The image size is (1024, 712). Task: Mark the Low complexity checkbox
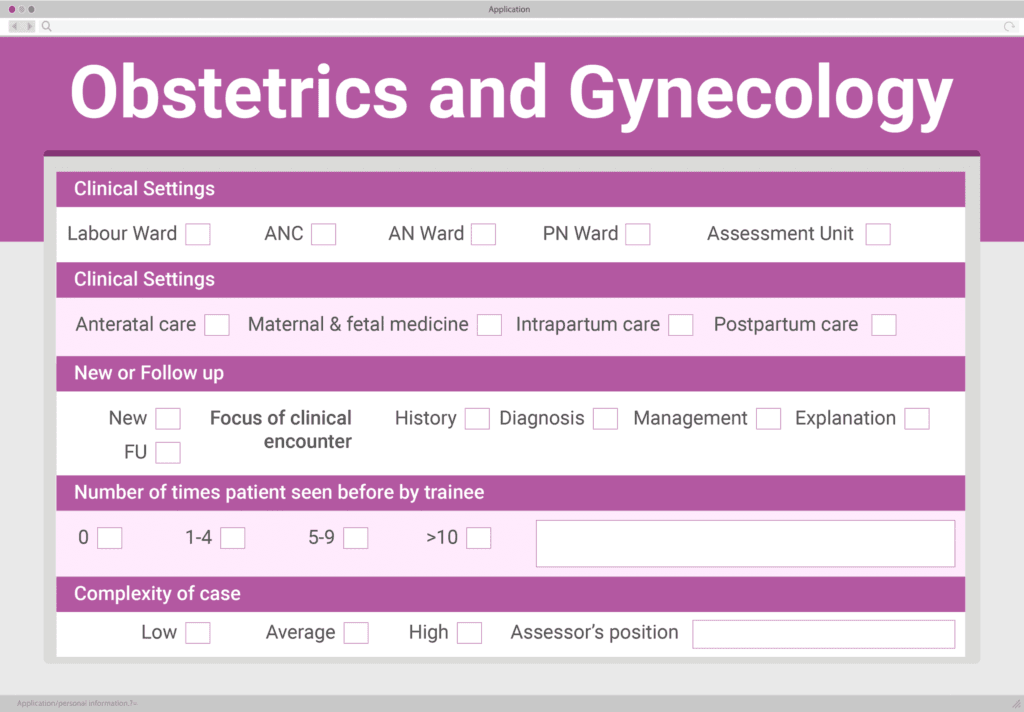197,632
